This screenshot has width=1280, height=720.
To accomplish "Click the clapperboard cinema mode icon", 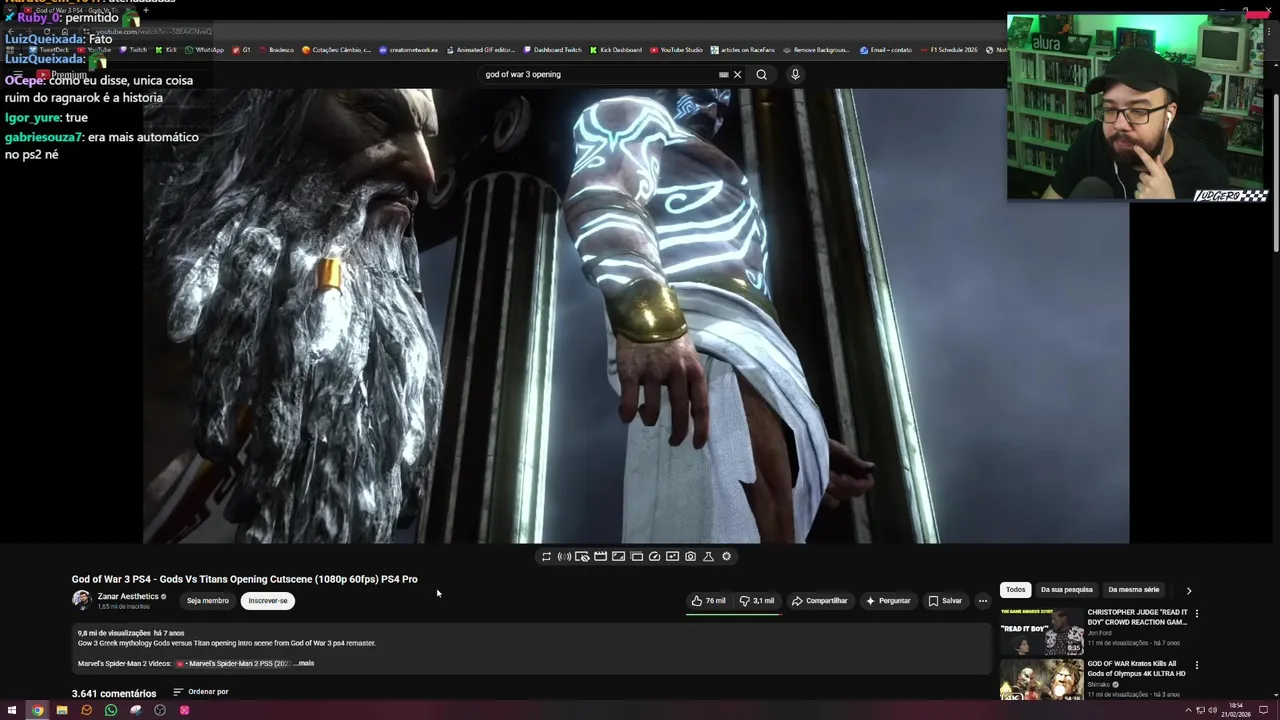I will [x=600, y=557].
